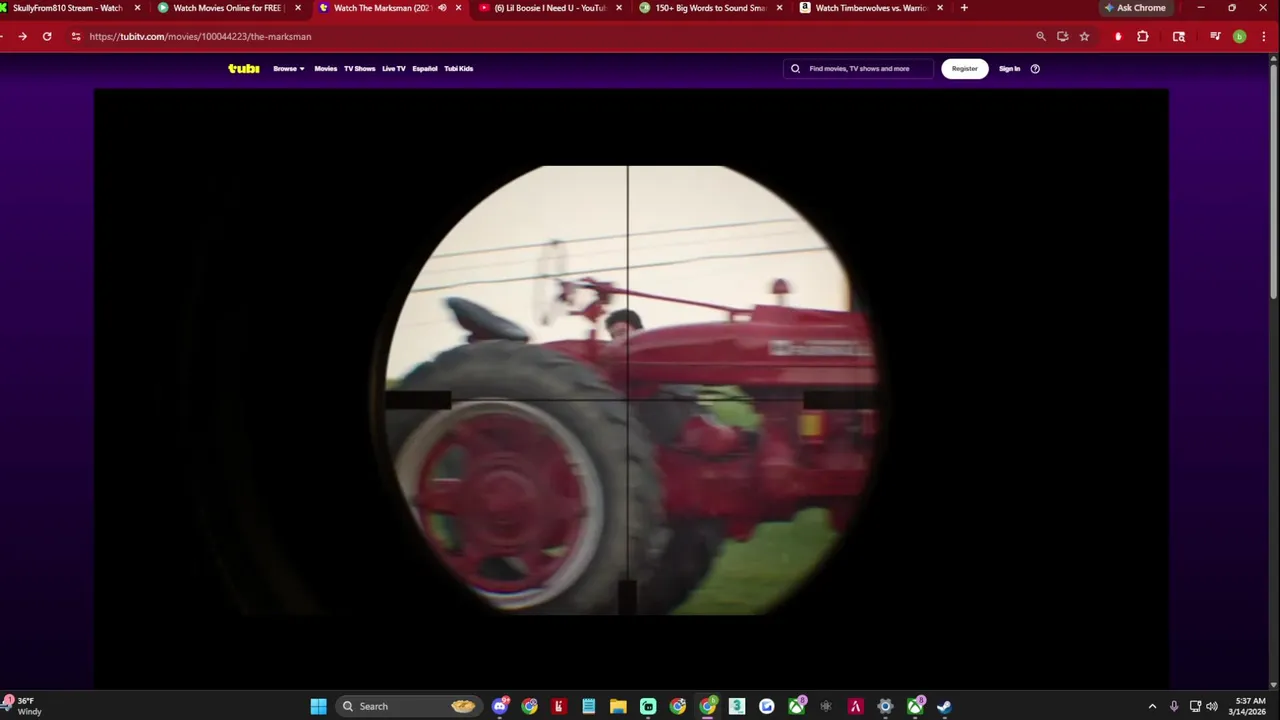Screen dimensions: 1280x720
Task: Click the install app icon in address bar
Action: 1063,36
